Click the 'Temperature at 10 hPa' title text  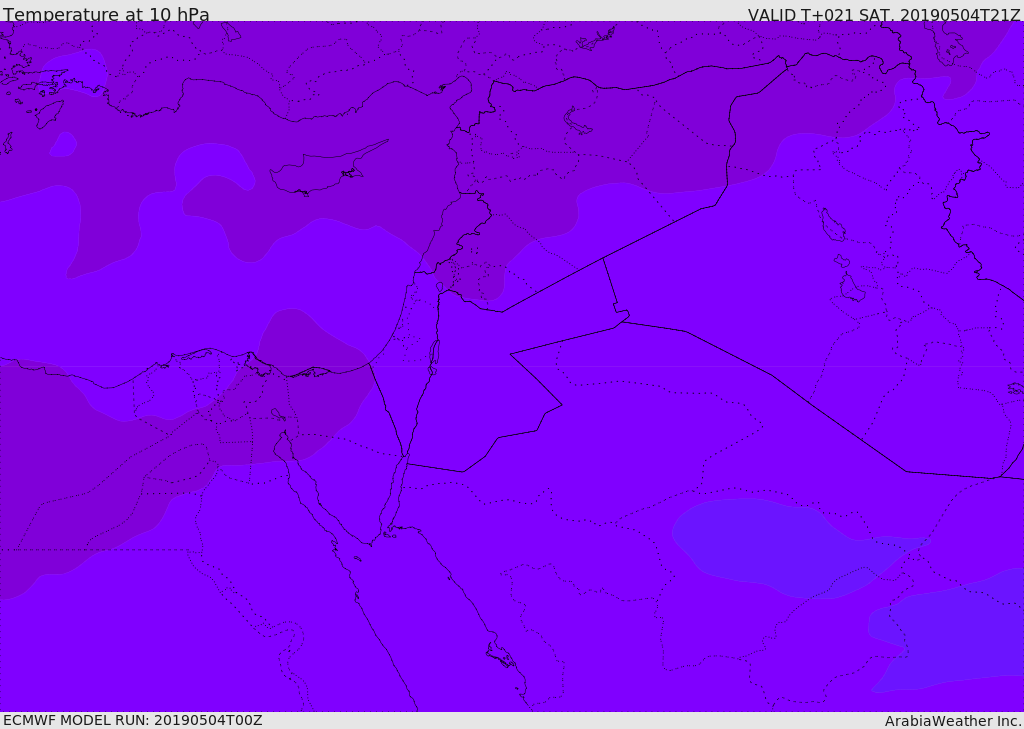click(106, 14)
